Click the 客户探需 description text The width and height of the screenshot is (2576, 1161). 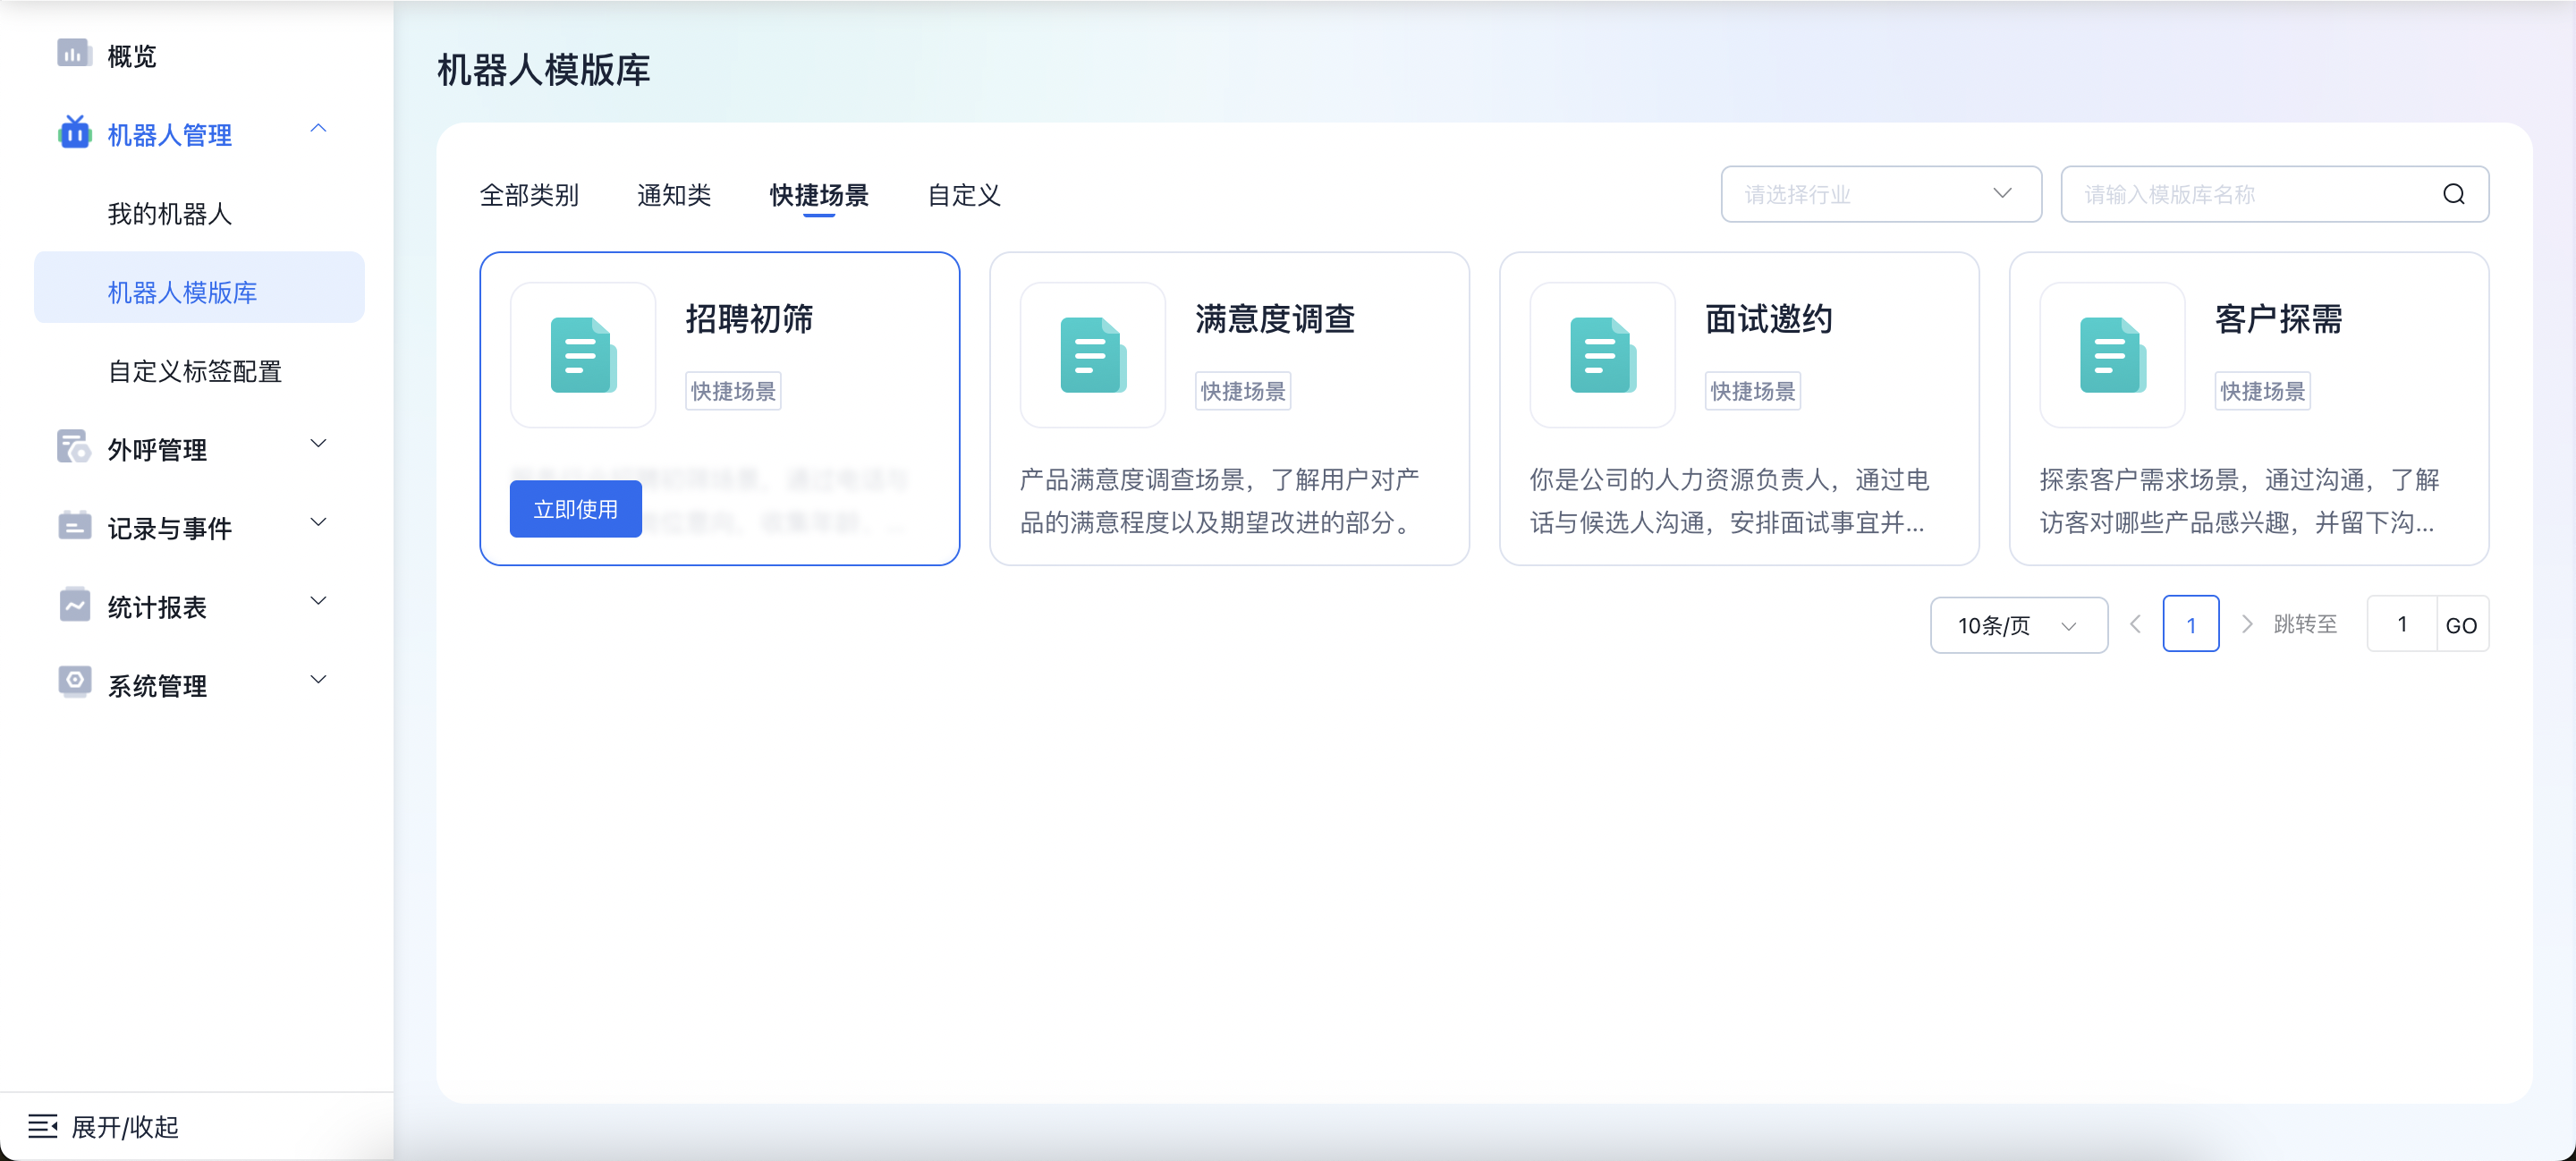[x=2239, y=501]
